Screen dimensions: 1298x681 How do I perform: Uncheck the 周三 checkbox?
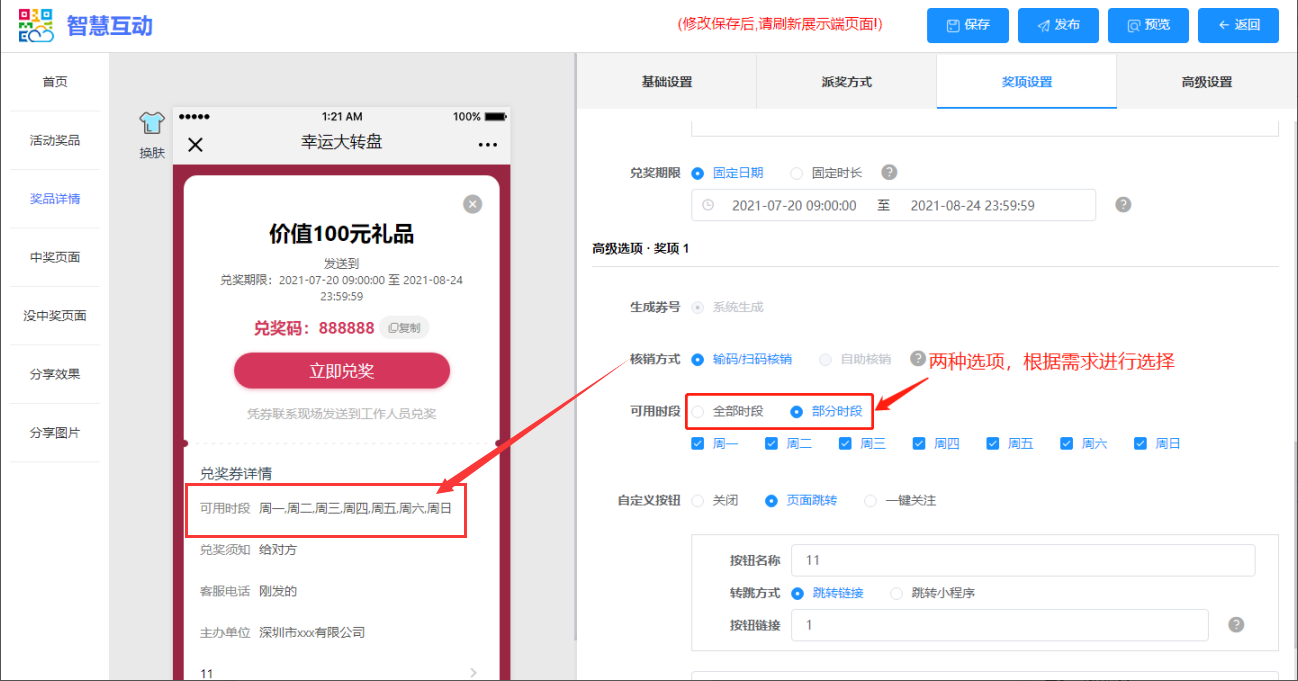[845, 444]
